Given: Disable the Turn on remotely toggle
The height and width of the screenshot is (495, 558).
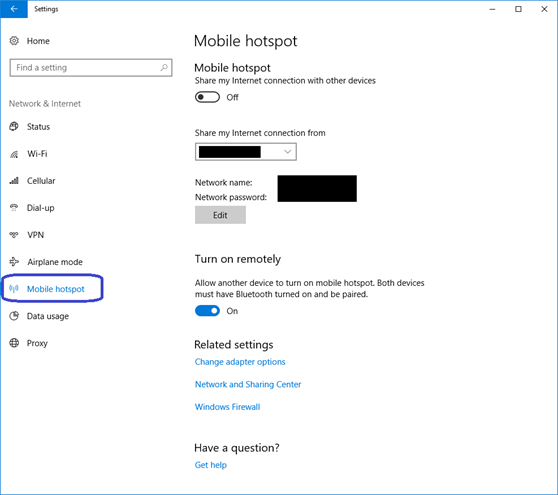Looking at the screenshot, I should pyautogui.click(x=207, y=311).
